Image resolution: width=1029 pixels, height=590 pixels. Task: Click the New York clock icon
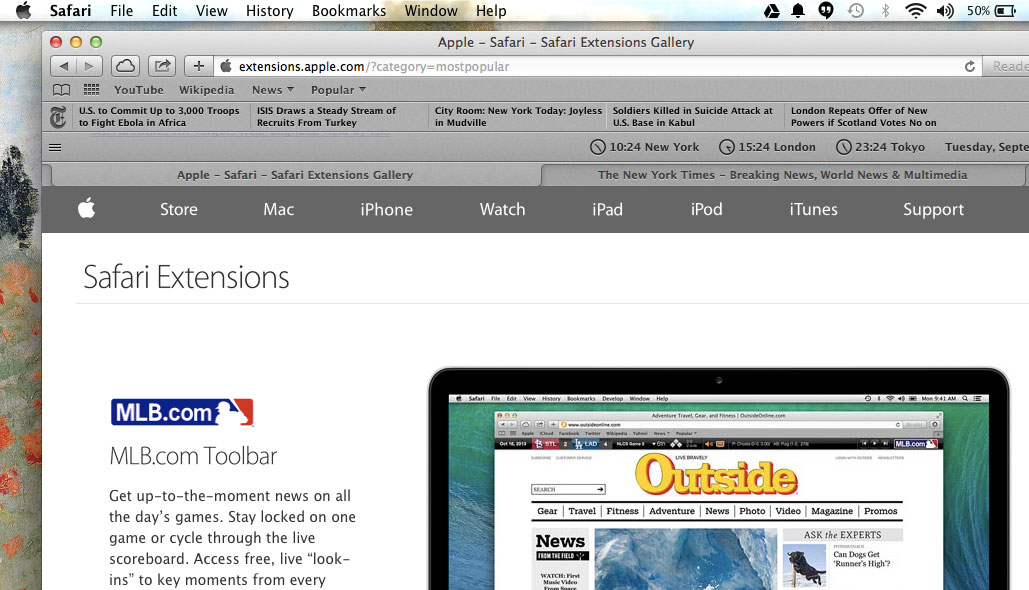click(598, 147)
